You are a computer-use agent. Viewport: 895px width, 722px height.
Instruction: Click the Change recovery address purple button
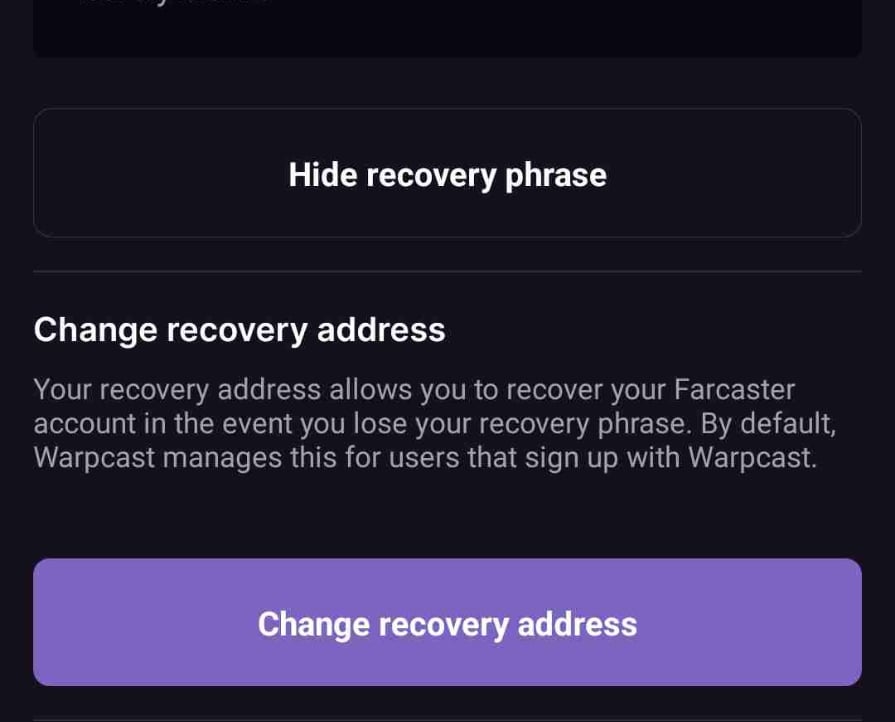[447, 622]
